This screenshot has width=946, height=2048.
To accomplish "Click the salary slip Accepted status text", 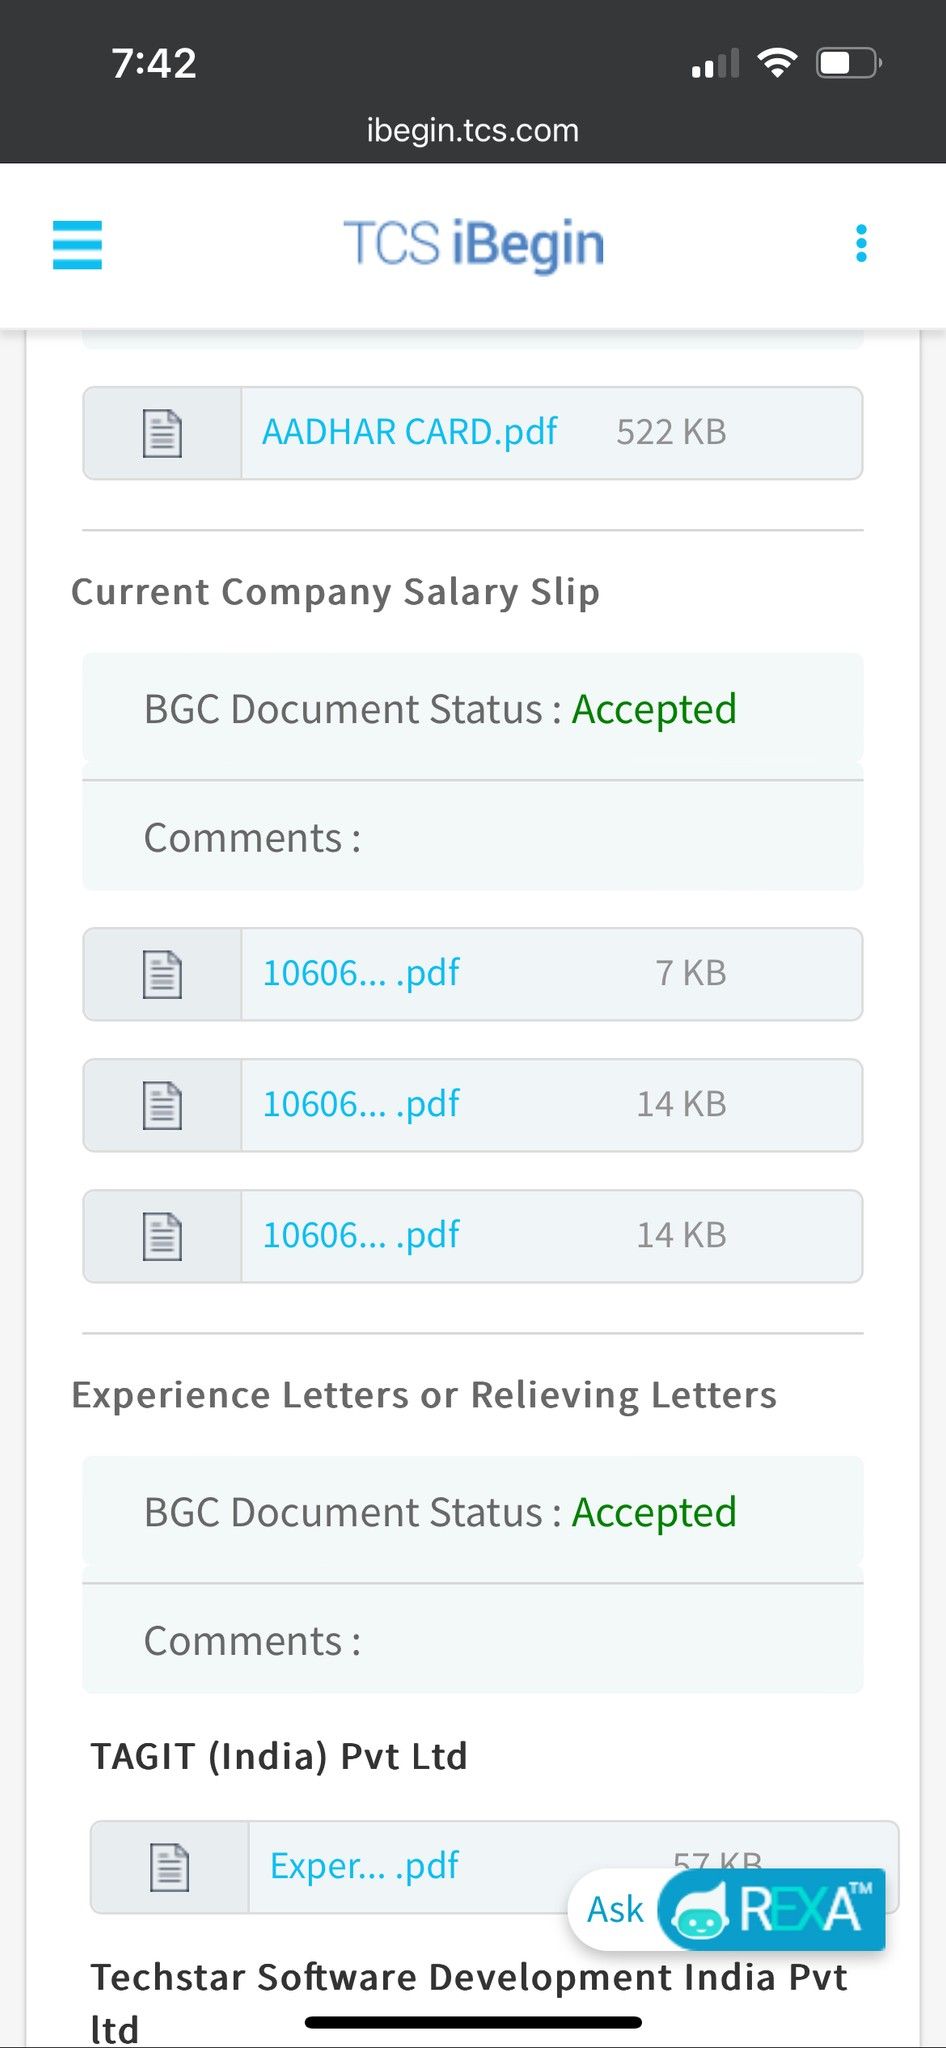I will coord(654,709).
